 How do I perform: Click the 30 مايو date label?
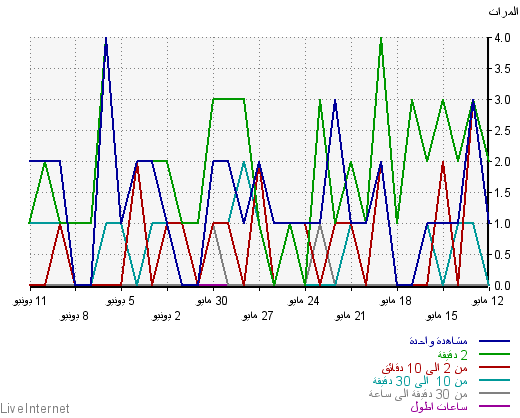pos(212,301)
